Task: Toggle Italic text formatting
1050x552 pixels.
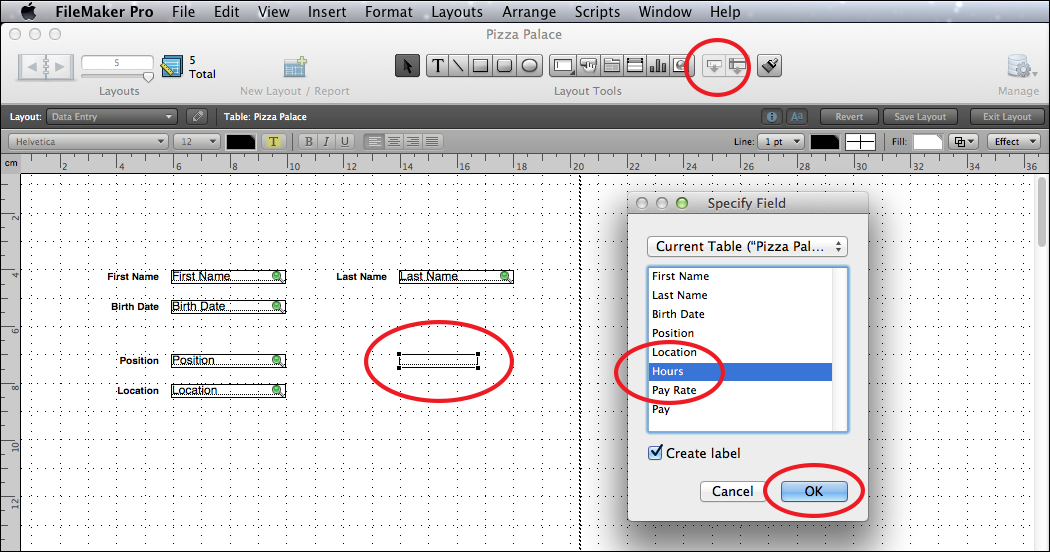Action: (326, 141)
